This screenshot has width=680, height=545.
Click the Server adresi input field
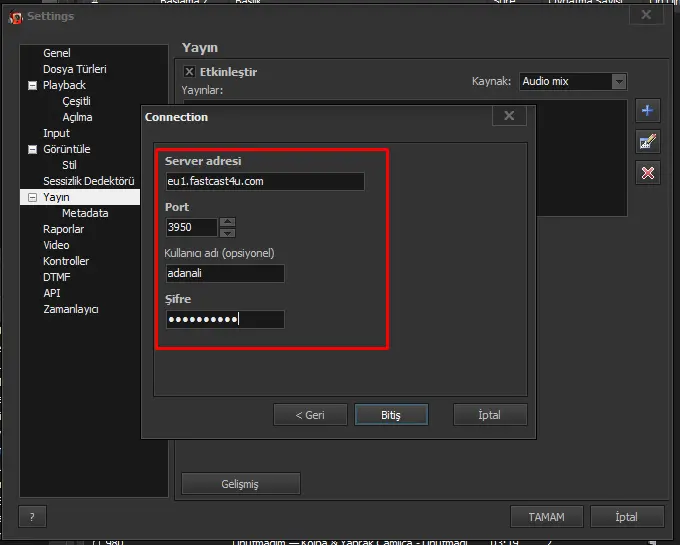click(x=265, y=181)
